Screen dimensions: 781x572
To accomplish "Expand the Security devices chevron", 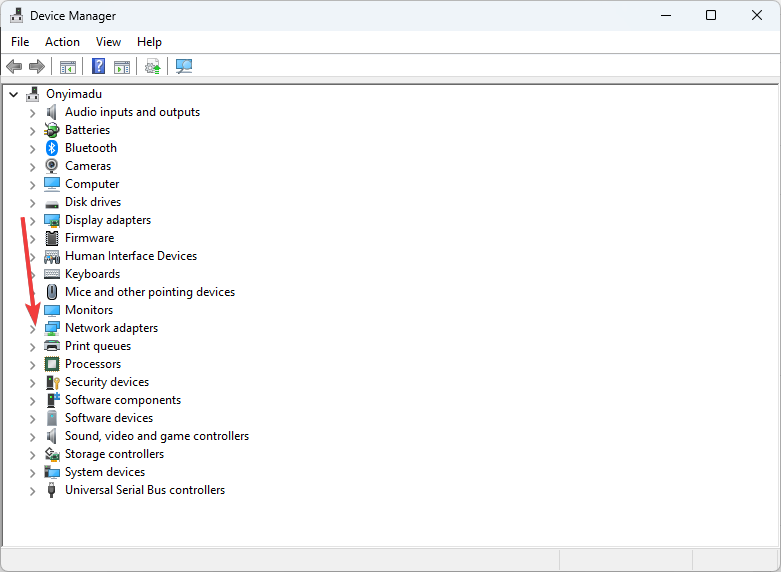I will pyautogui.click(x=32, y=383).
